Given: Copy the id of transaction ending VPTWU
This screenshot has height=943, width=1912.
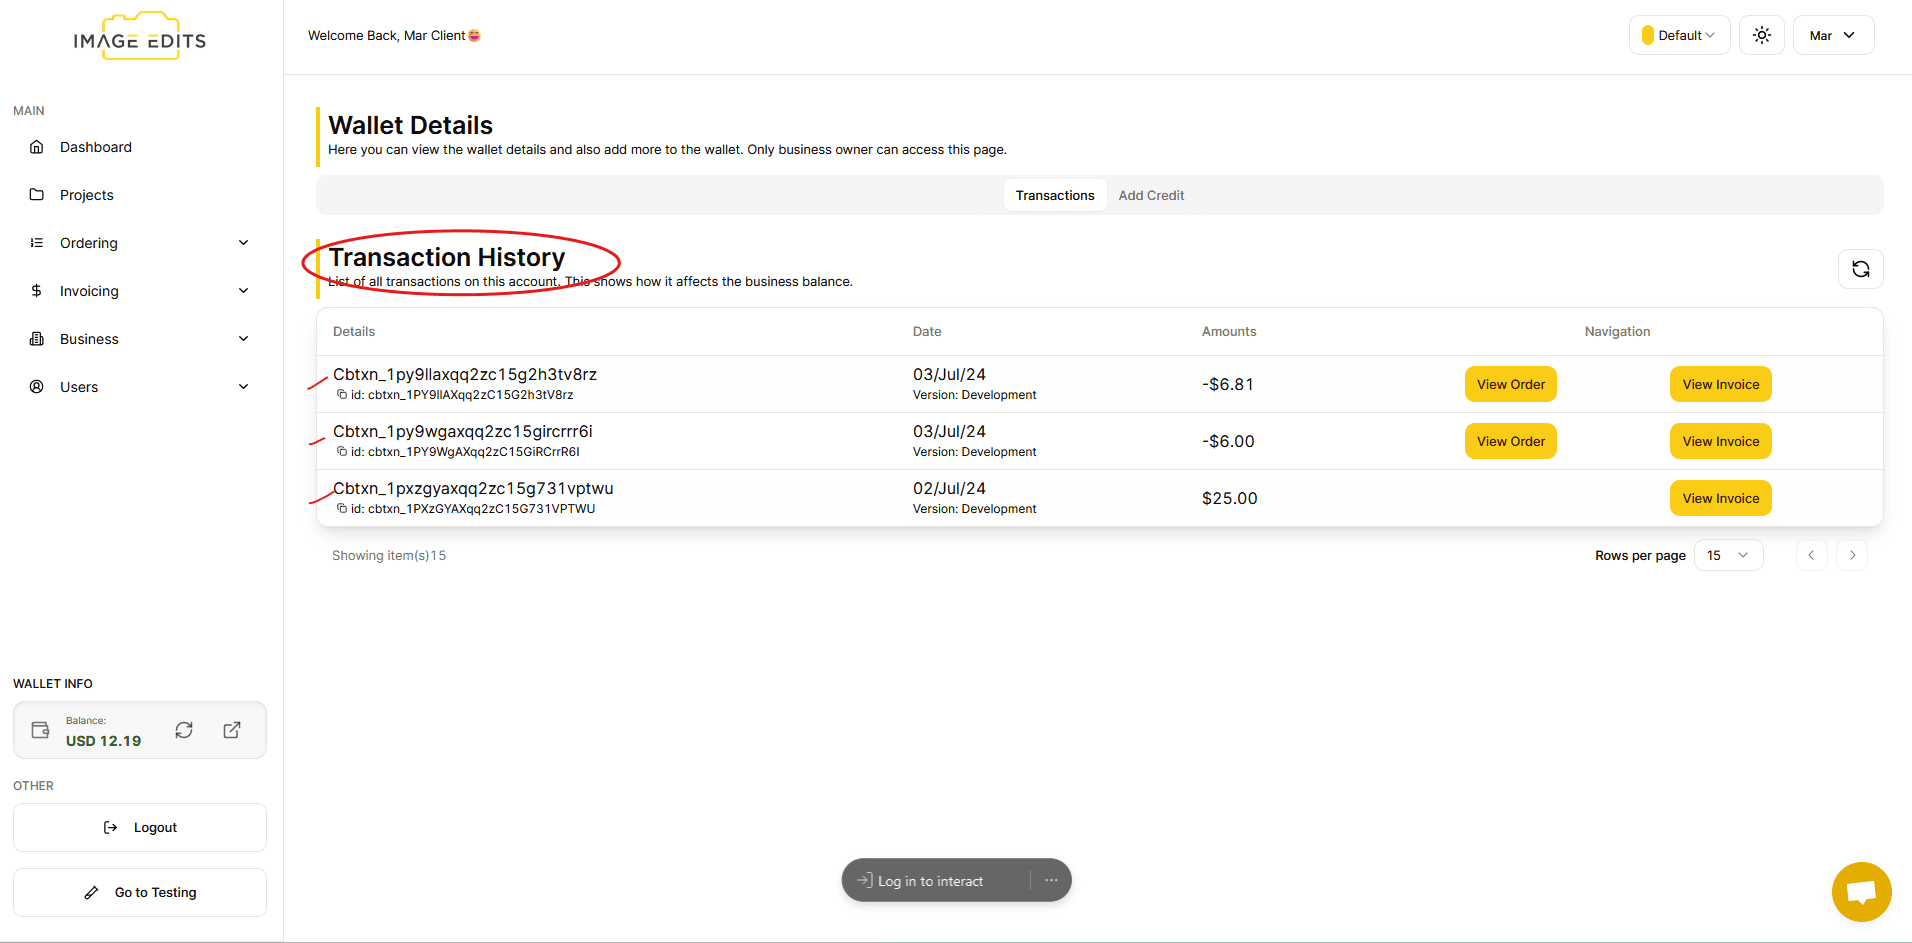Looking at the screenshot, I should click(x=342, y=509).
